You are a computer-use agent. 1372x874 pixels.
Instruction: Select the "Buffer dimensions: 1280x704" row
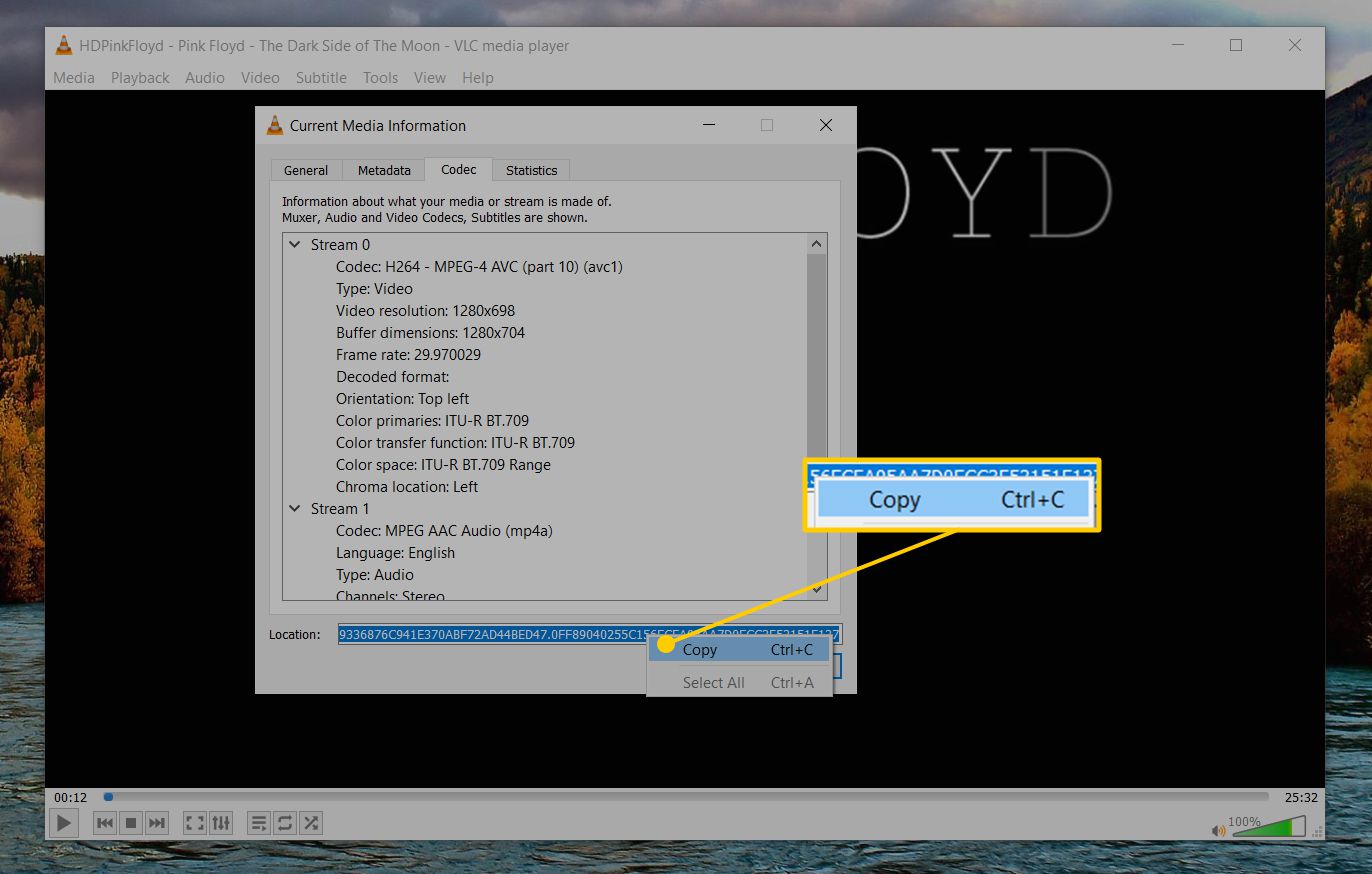click(430, 332)
